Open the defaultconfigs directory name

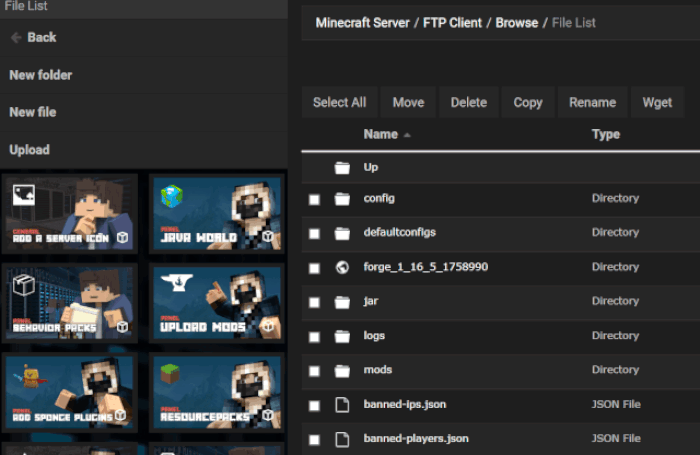click(x=400, y=232)
